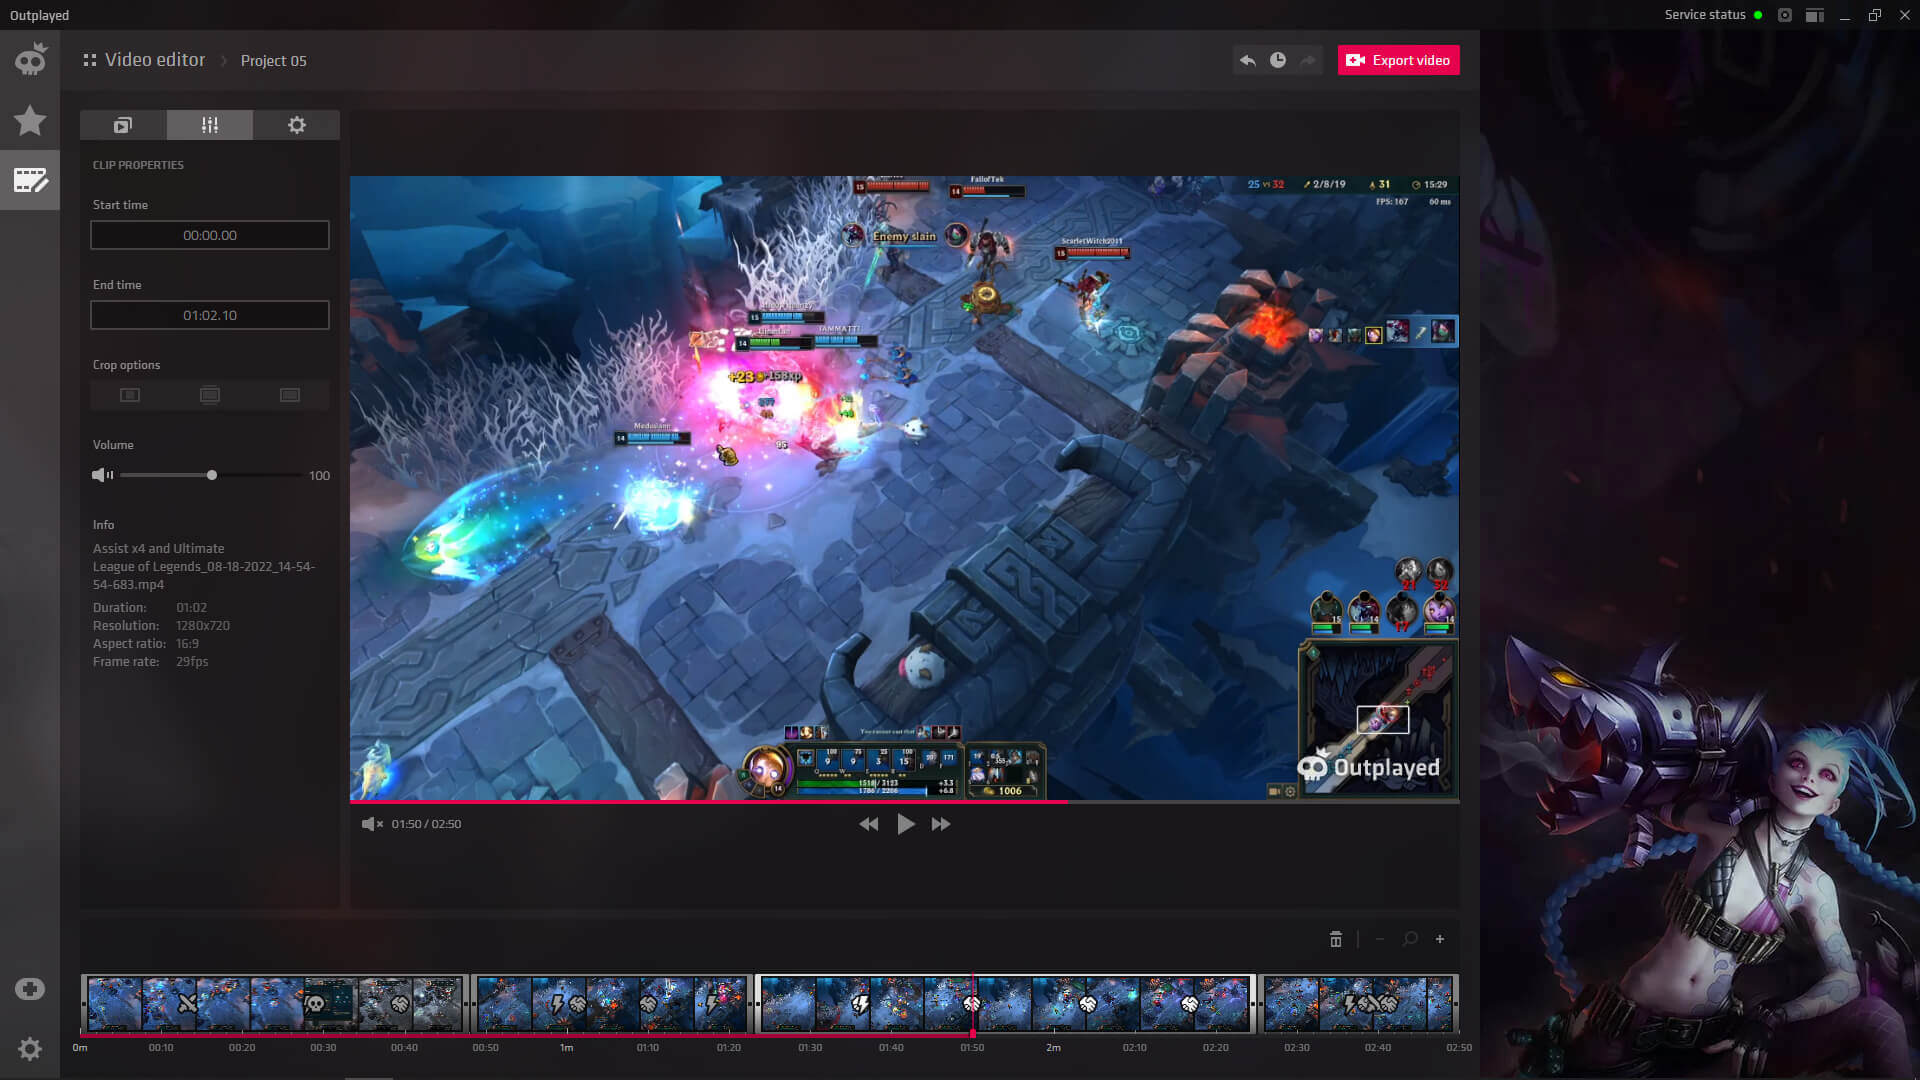Viewport: 1920px width, 1080px height.
Task: Mute the preview player volume icon
Action: click(371, 823)
